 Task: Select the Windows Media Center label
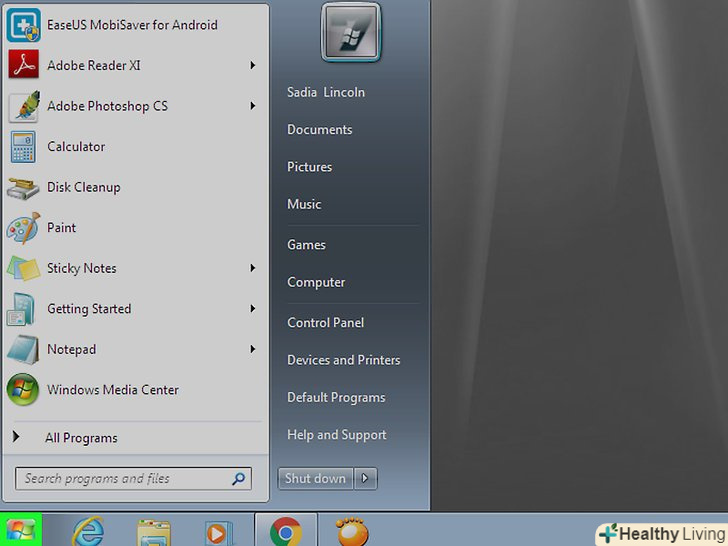click(x=113, y=390)
